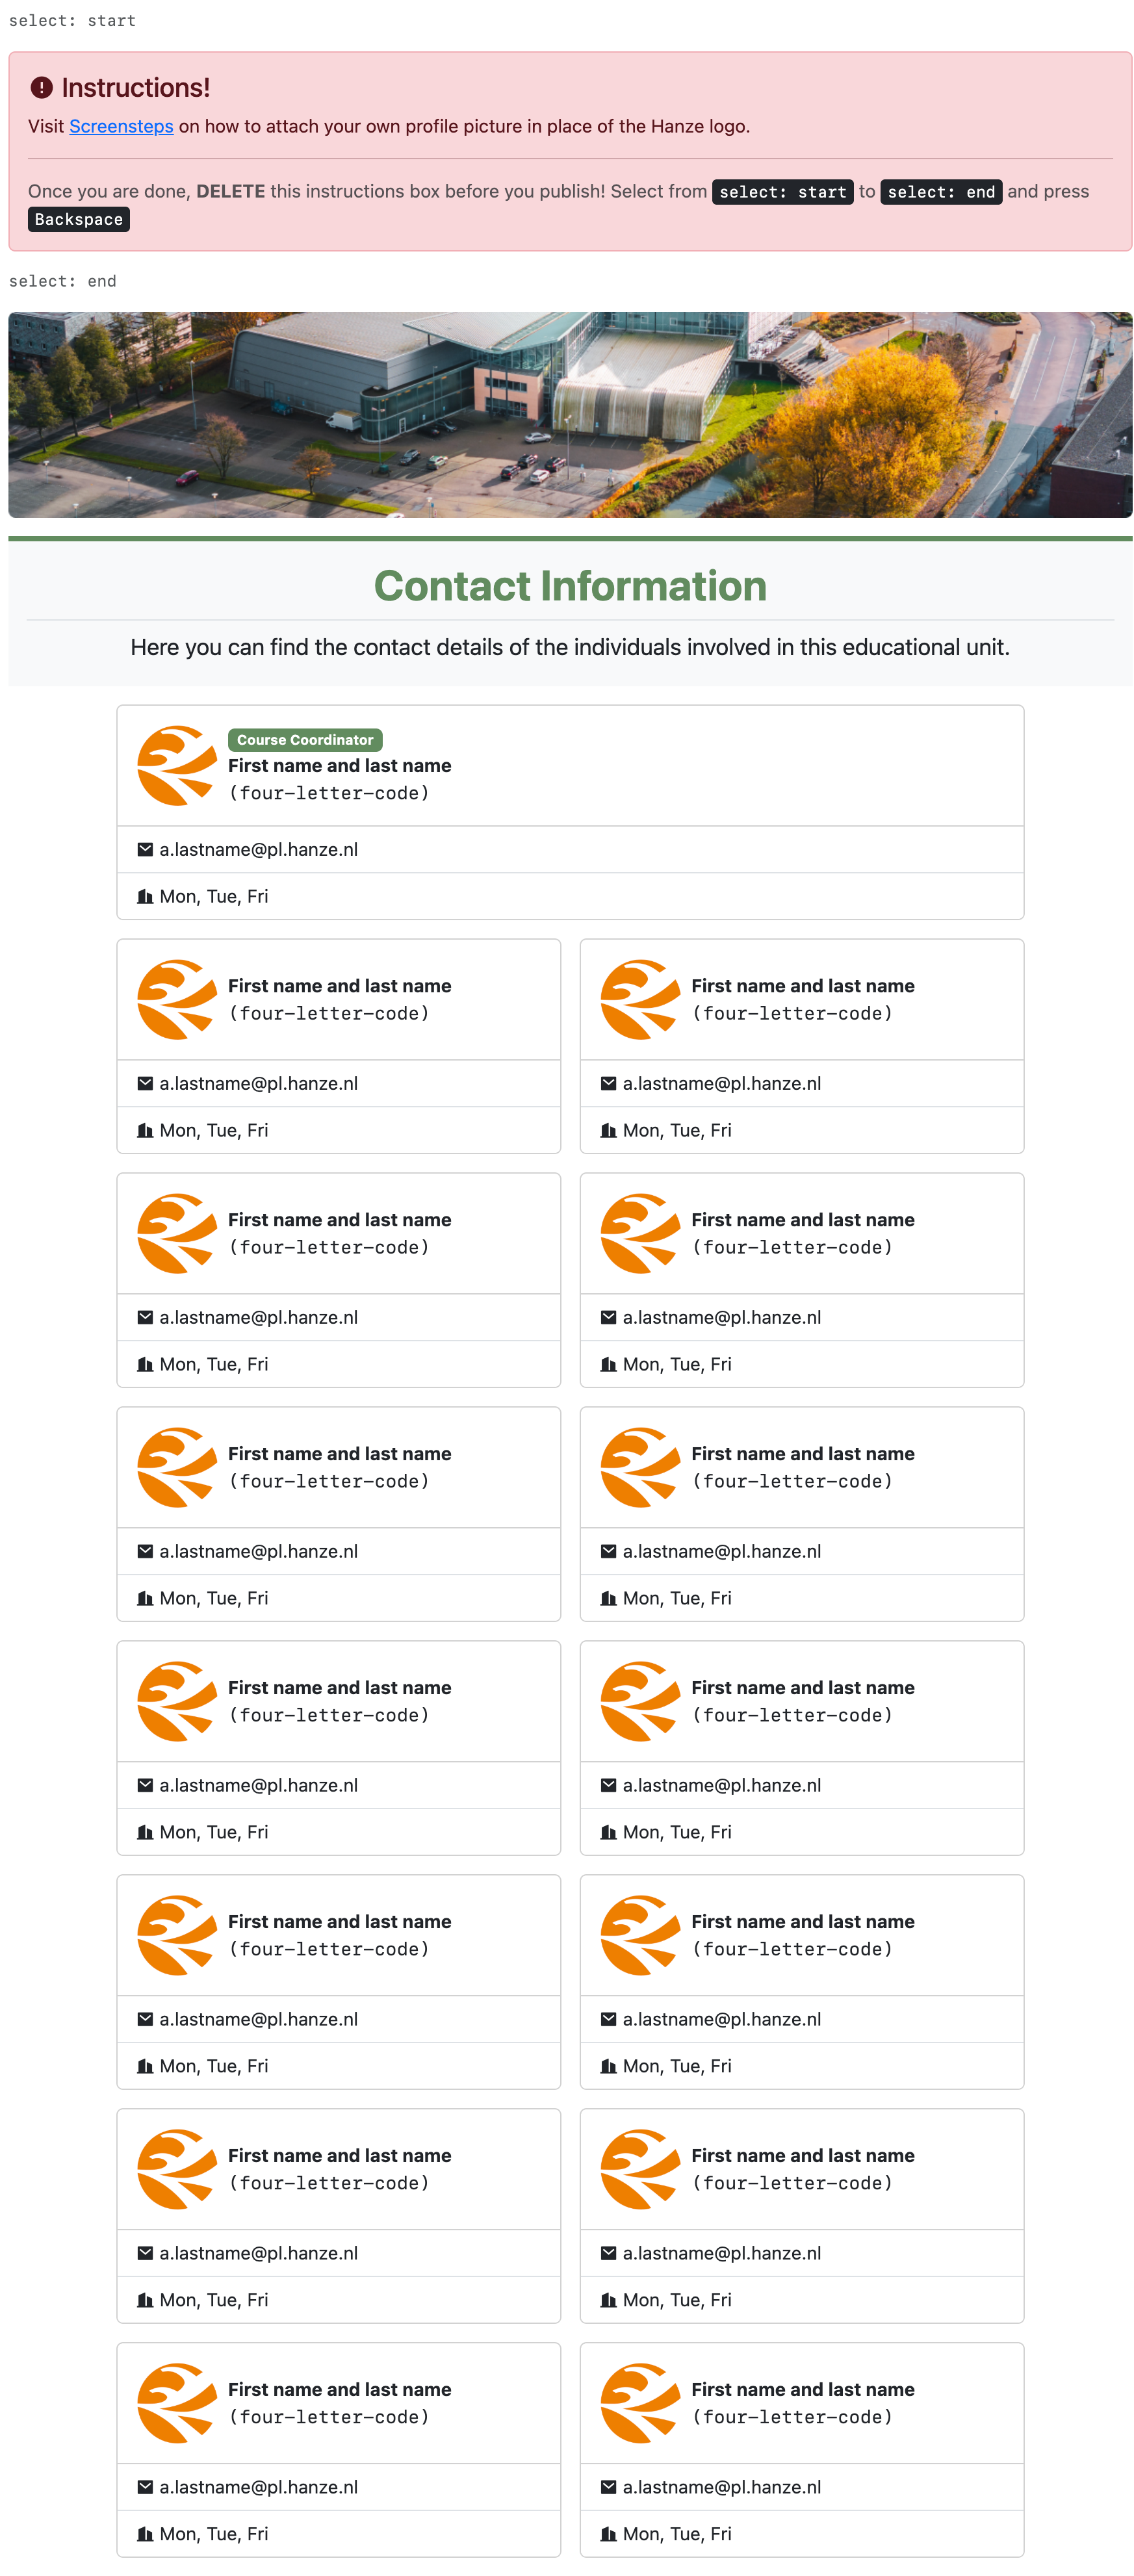Open the Screensteps link

(x=121, y=126)
